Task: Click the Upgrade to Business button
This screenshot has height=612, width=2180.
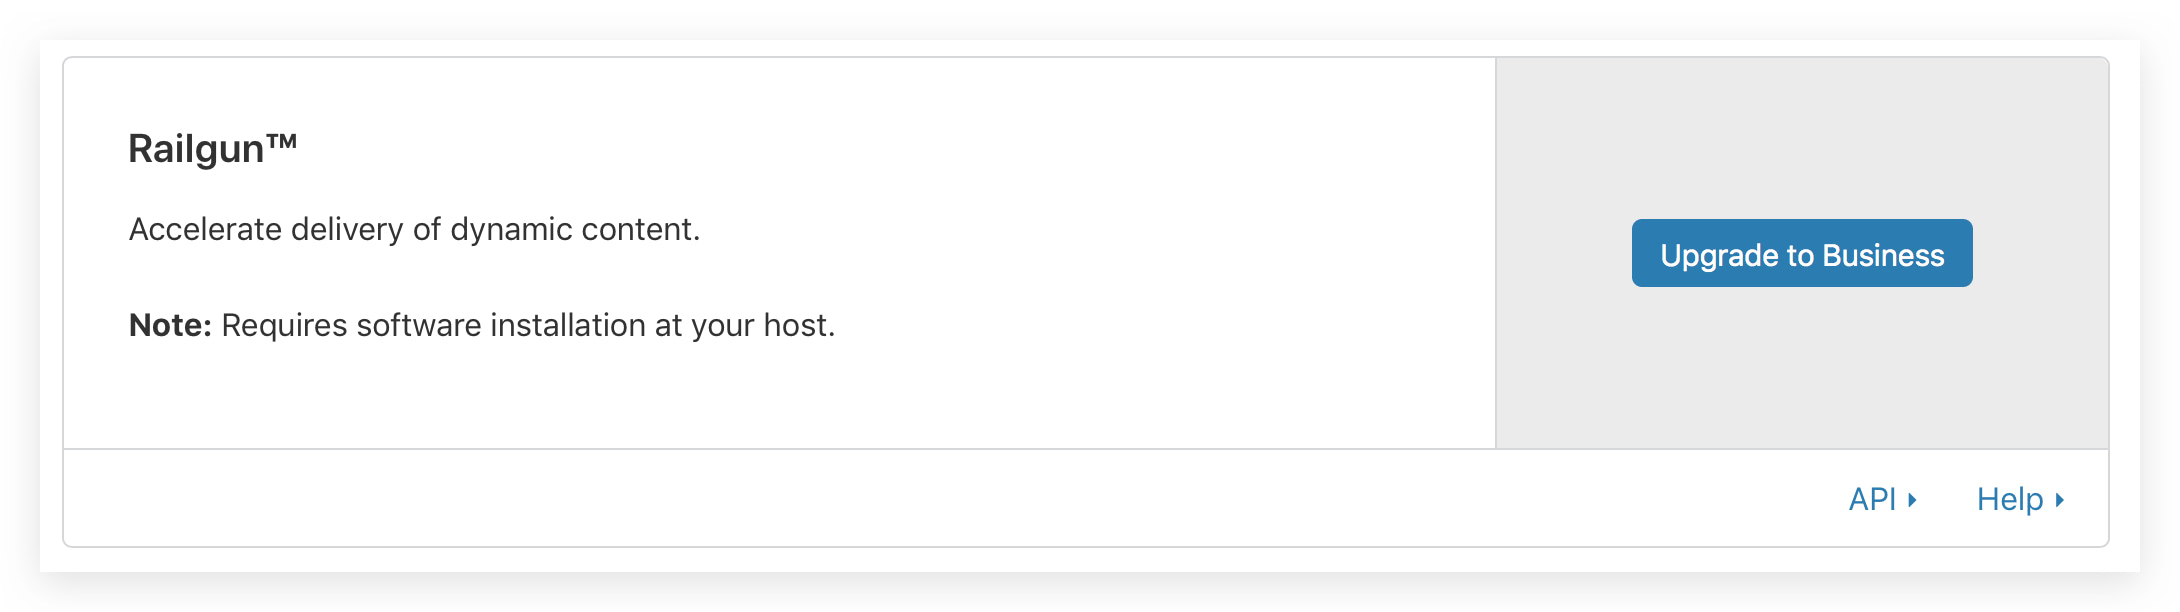Action: click(1800, 253)
